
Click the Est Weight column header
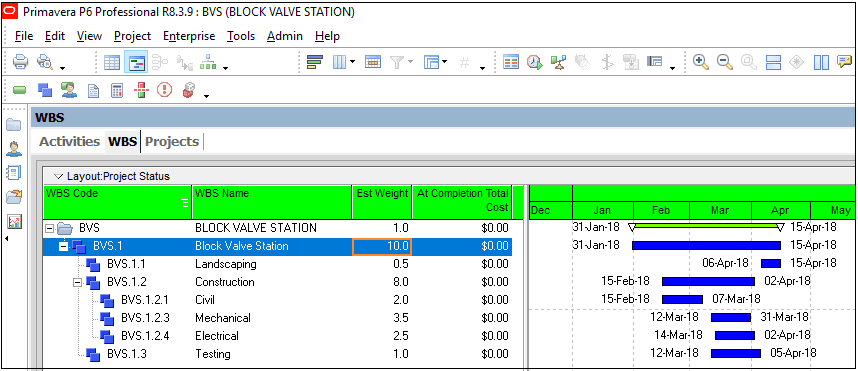(382, 202)
